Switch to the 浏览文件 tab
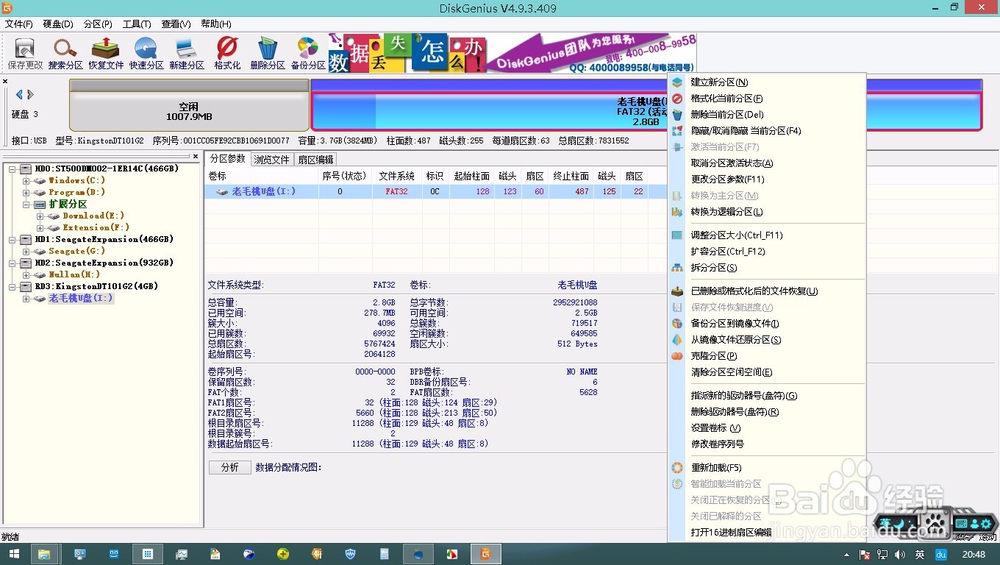Image resolution: width=1000 pixels, height=565 pixels. pos(272,159)
